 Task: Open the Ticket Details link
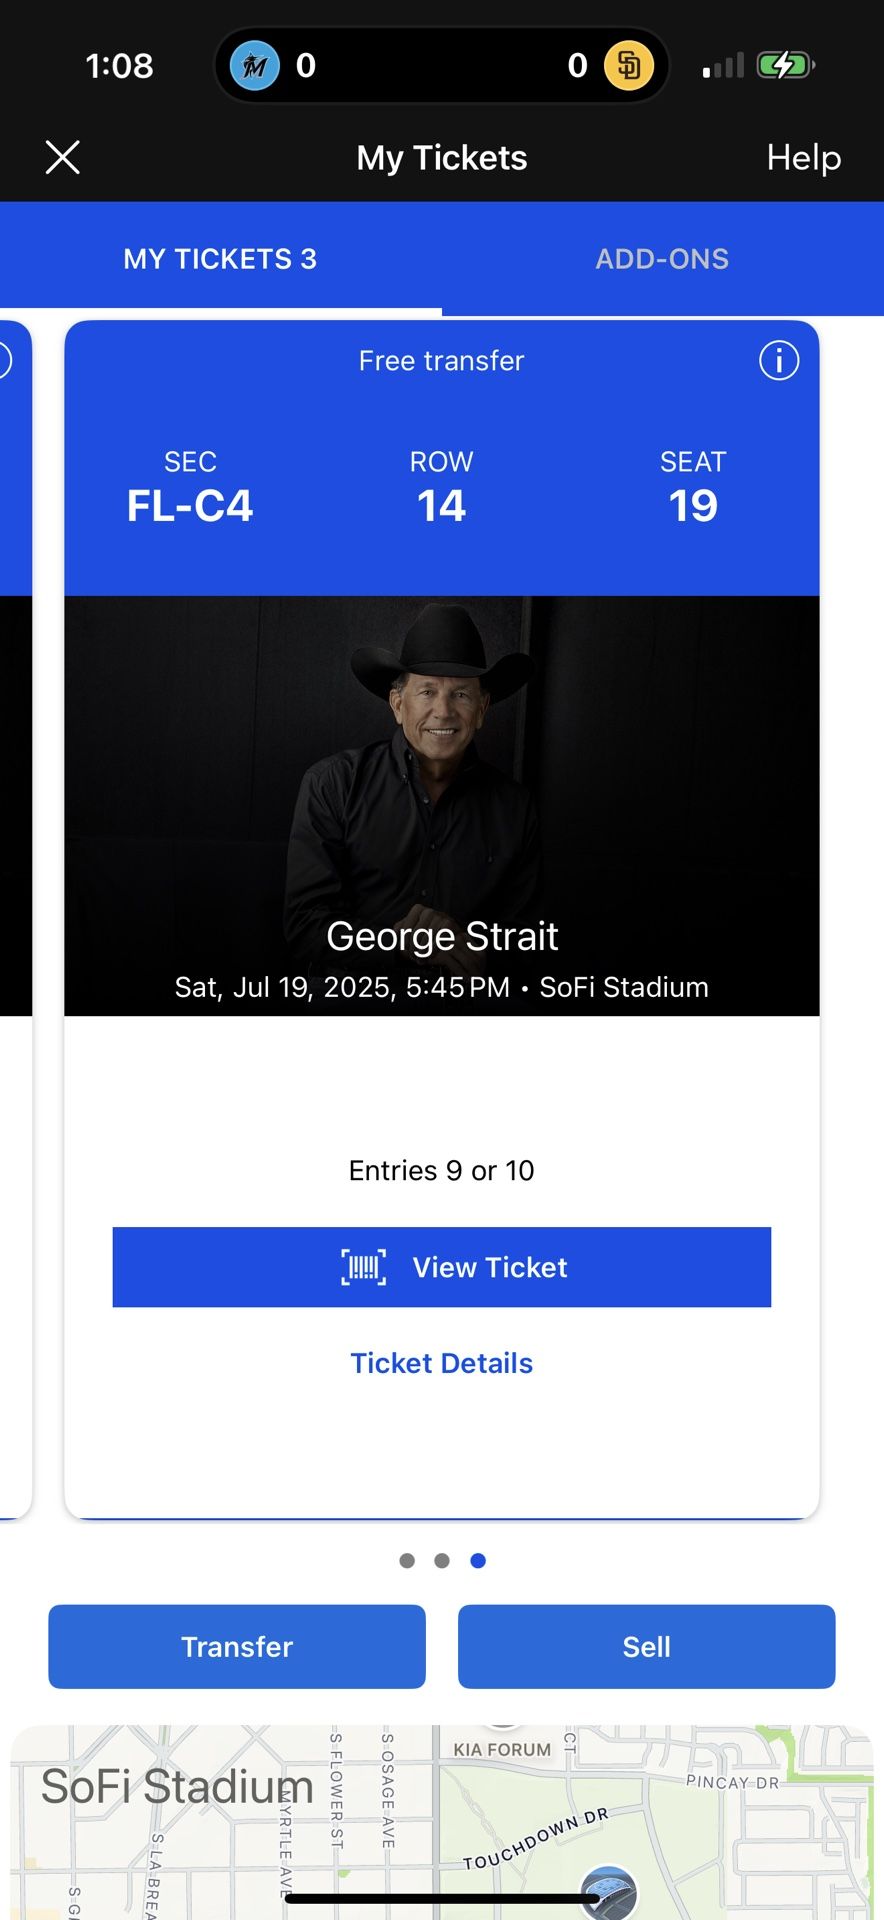pos(441,1363)
